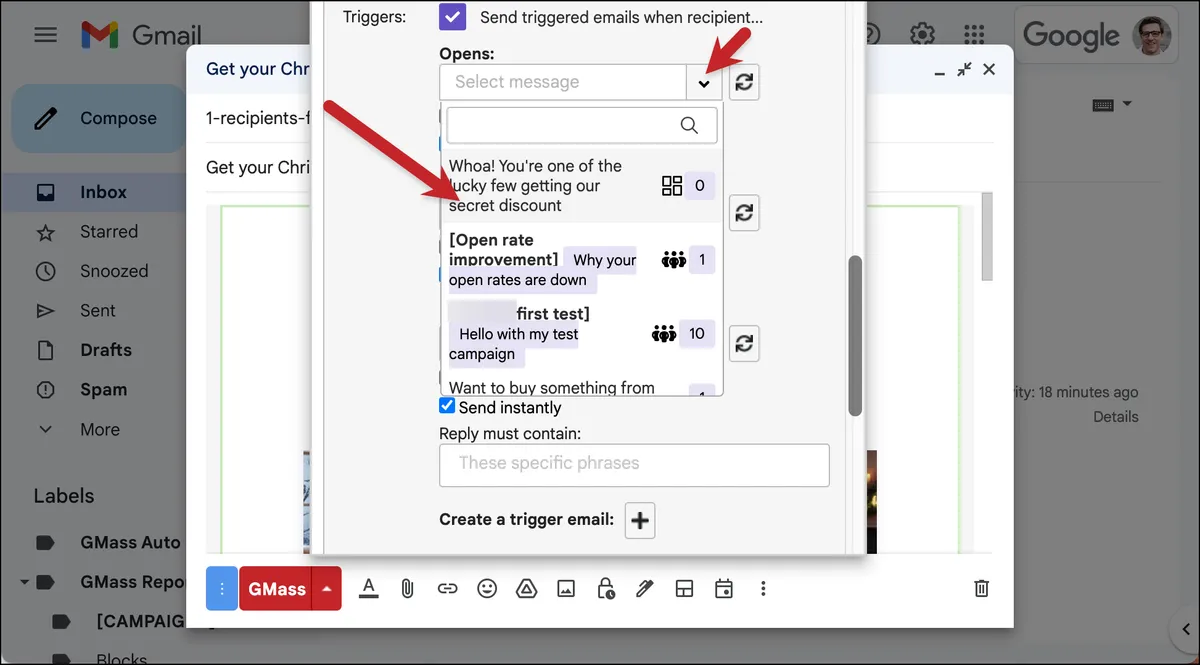The width and height of the screenshot is (1200, 665).
Task: Open the emoji picker icon
Action: 487,588
